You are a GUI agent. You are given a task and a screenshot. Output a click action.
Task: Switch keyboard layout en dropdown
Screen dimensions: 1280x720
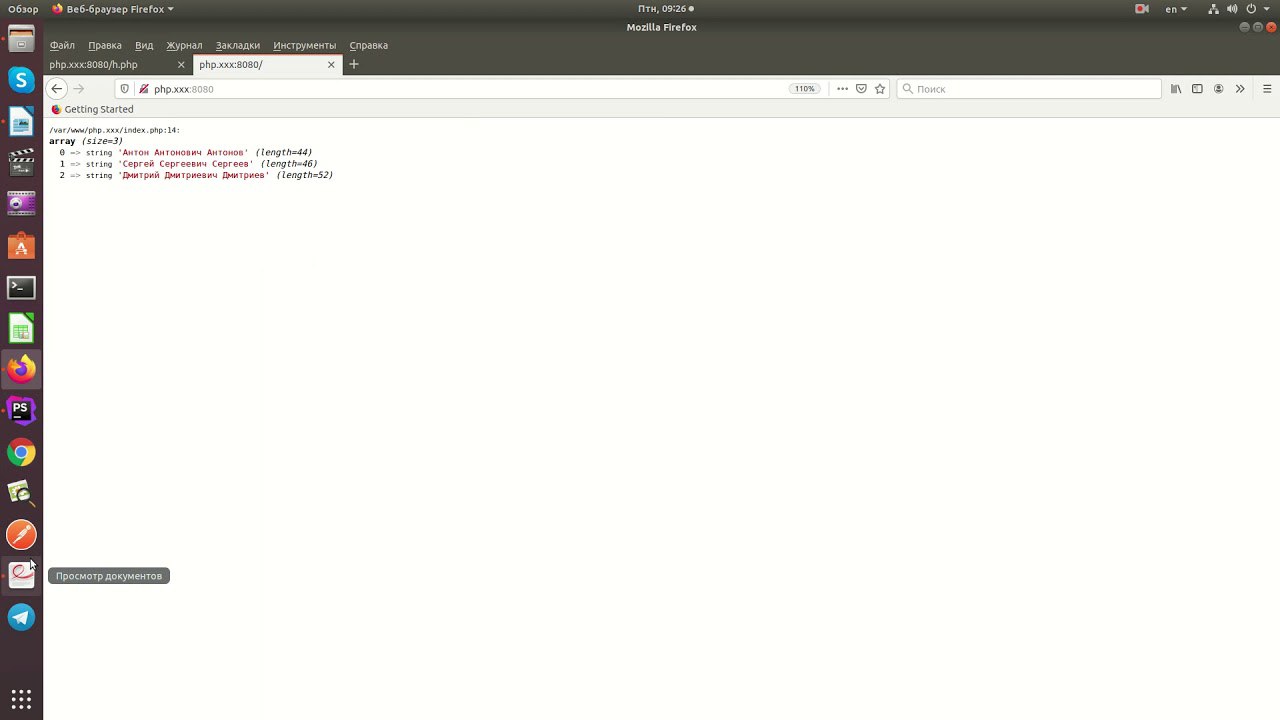point(1176,9)
